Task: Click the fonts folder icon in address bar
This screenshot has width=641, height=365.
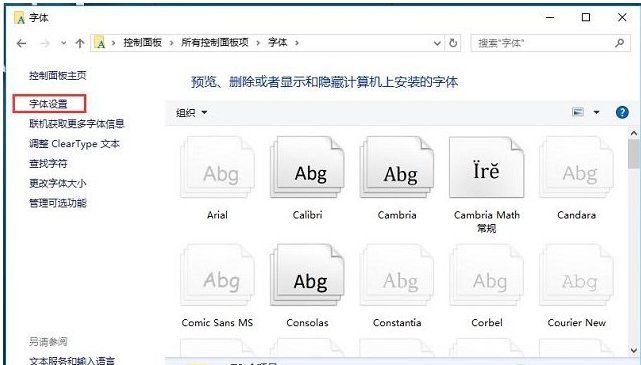Action: (100, 43)
